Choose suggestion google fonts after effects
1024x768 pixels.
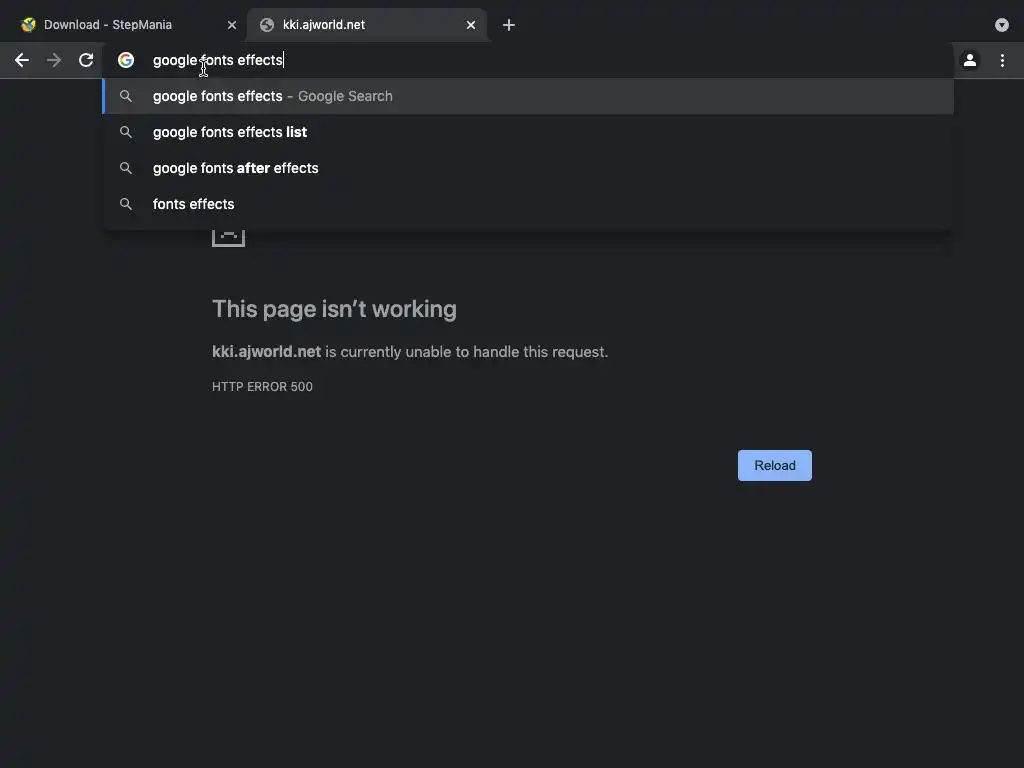click(528, 168)
